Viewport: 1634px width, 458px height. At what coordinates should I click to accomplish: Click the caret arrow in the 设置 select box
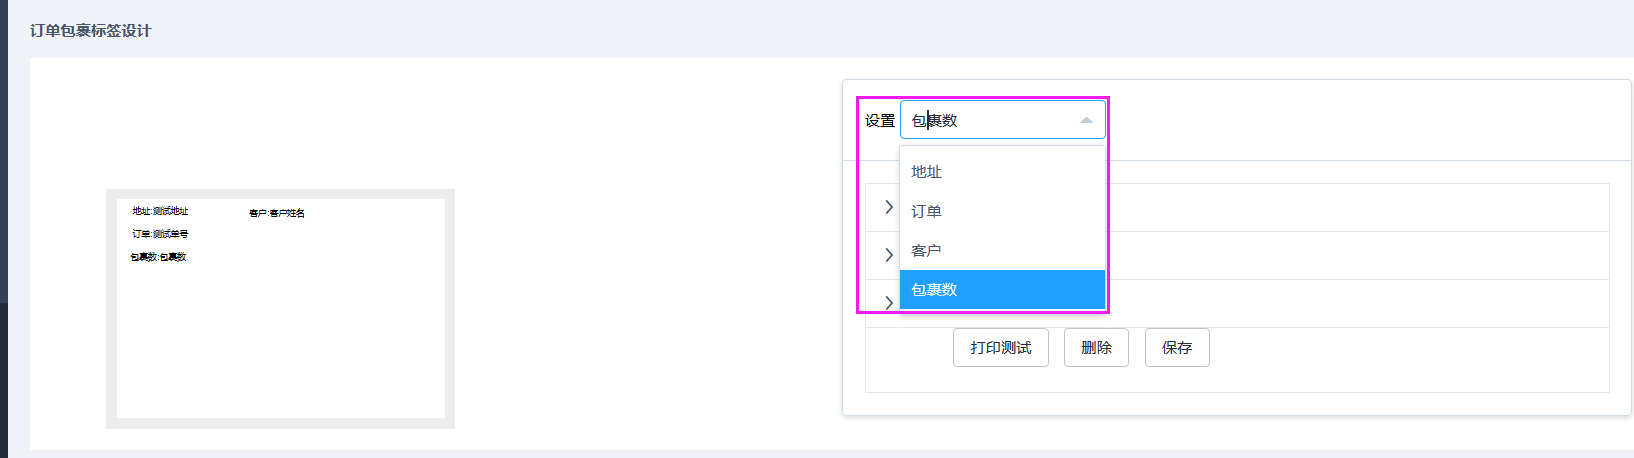[x=1086, y=120]
